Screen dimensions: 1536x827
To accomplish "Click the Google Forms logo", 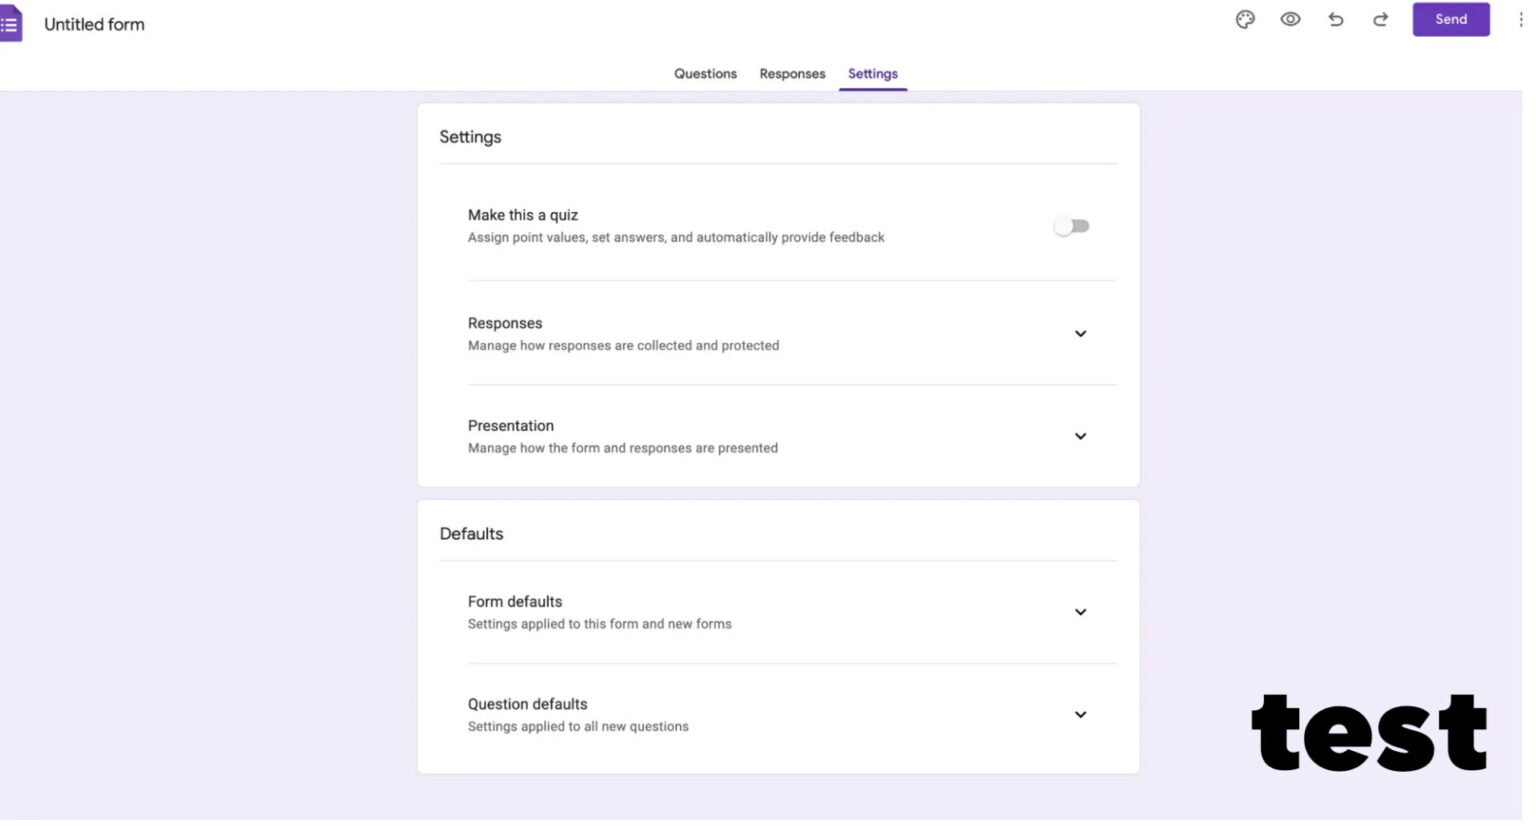I will [11, 23].
